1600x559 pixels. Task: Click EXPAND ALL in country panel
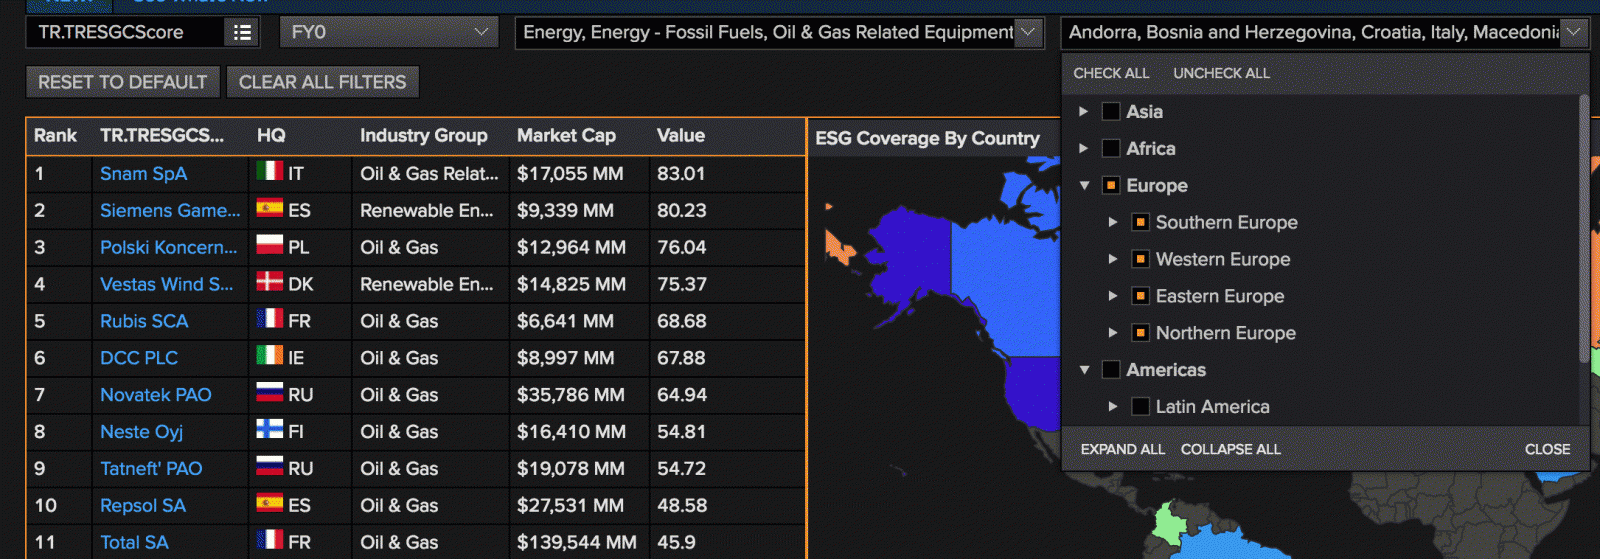coord(1123,449)
